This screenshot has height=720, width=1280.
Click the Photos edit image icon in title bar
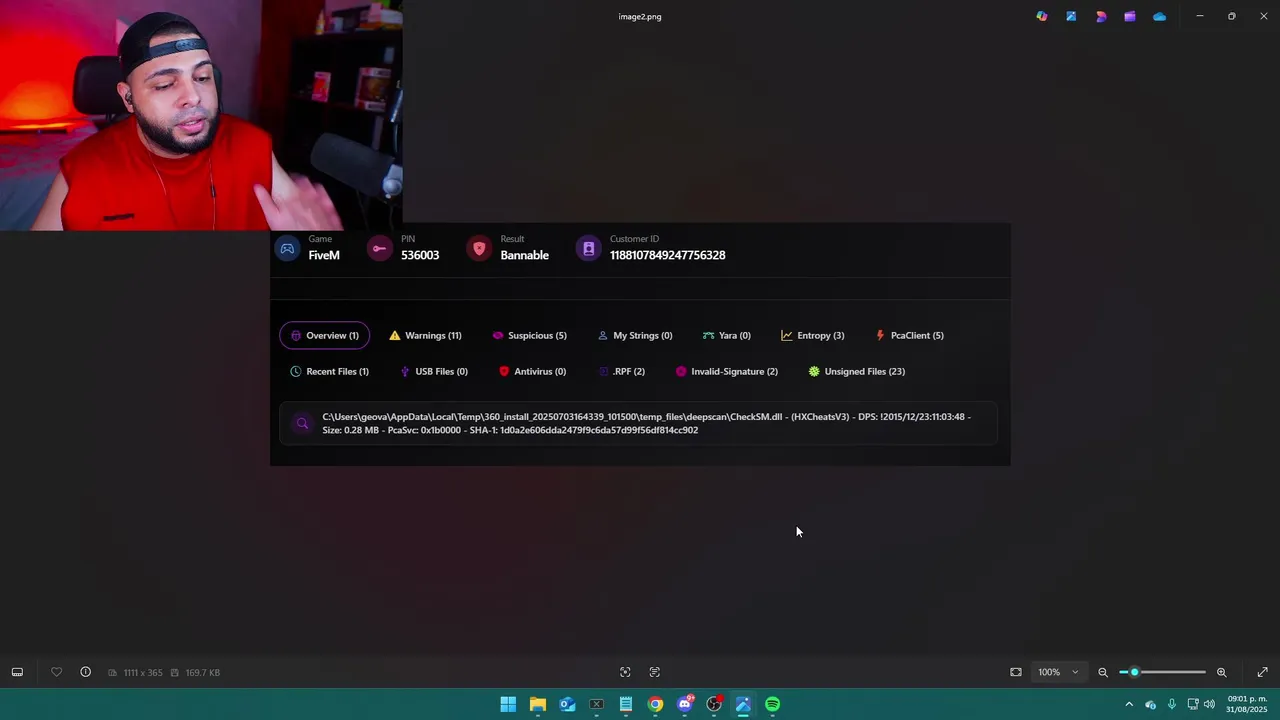[1071, 16]
